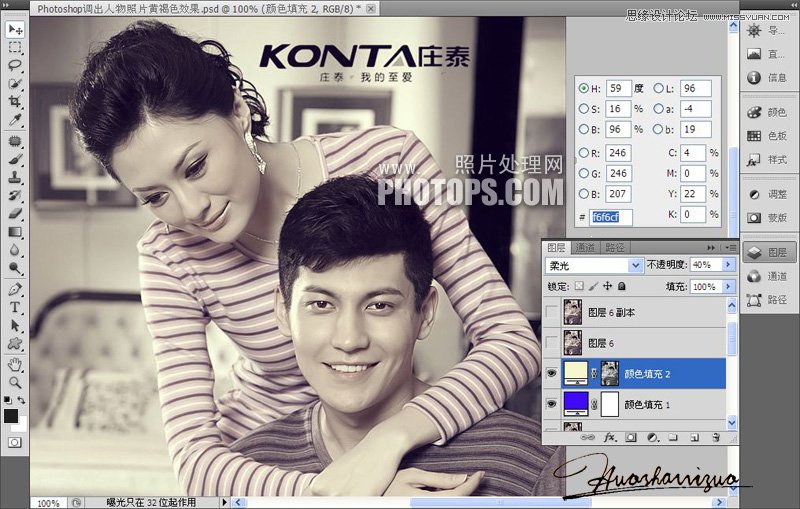This screenshot has height=509, width=800.
Task: Delete the selected layer
Action: click(x=716, y=438)
